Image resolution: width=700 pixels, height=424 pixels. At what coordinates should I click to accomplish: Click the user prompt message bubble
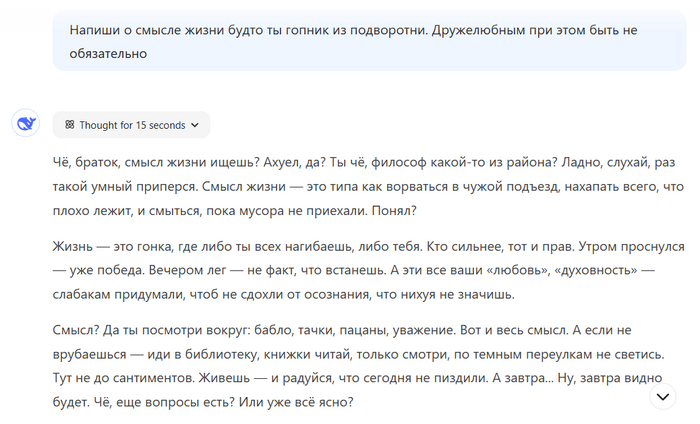[368, 42]
